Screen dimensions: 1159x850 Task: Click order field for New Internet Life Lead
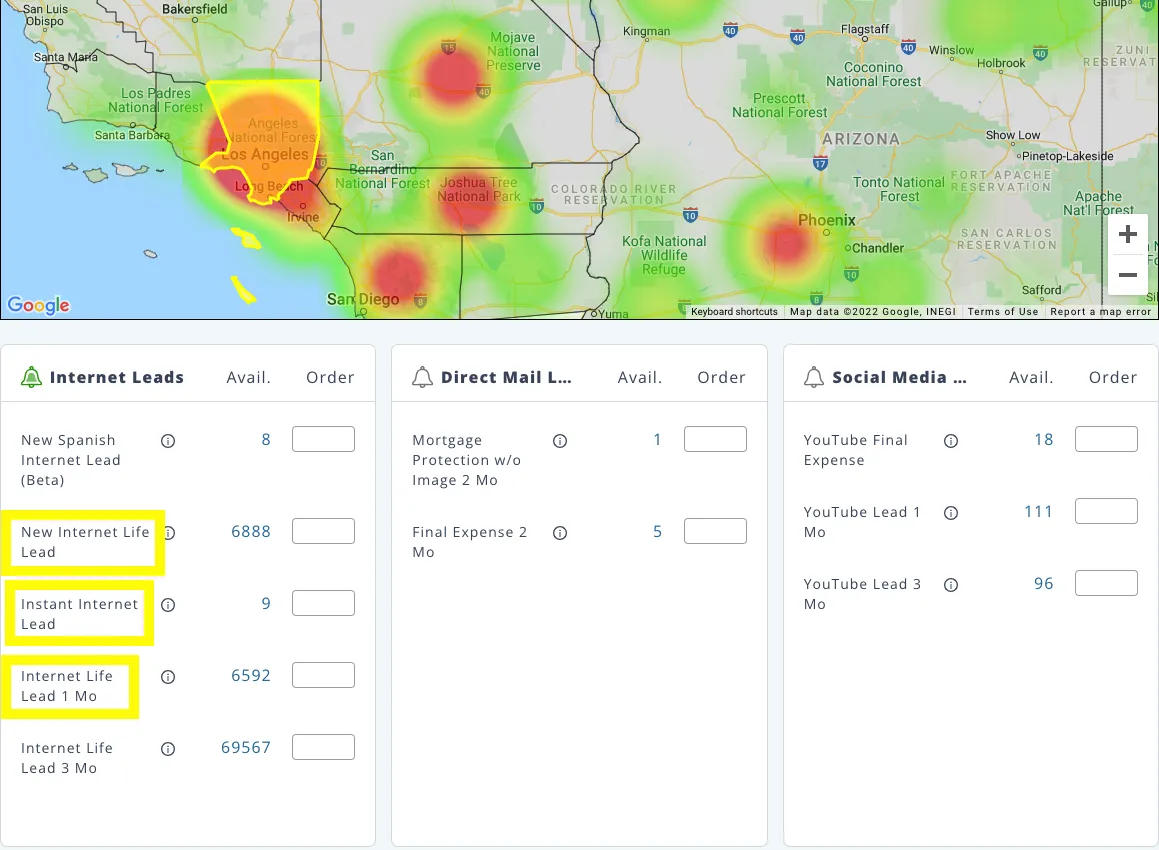point(323,531)
